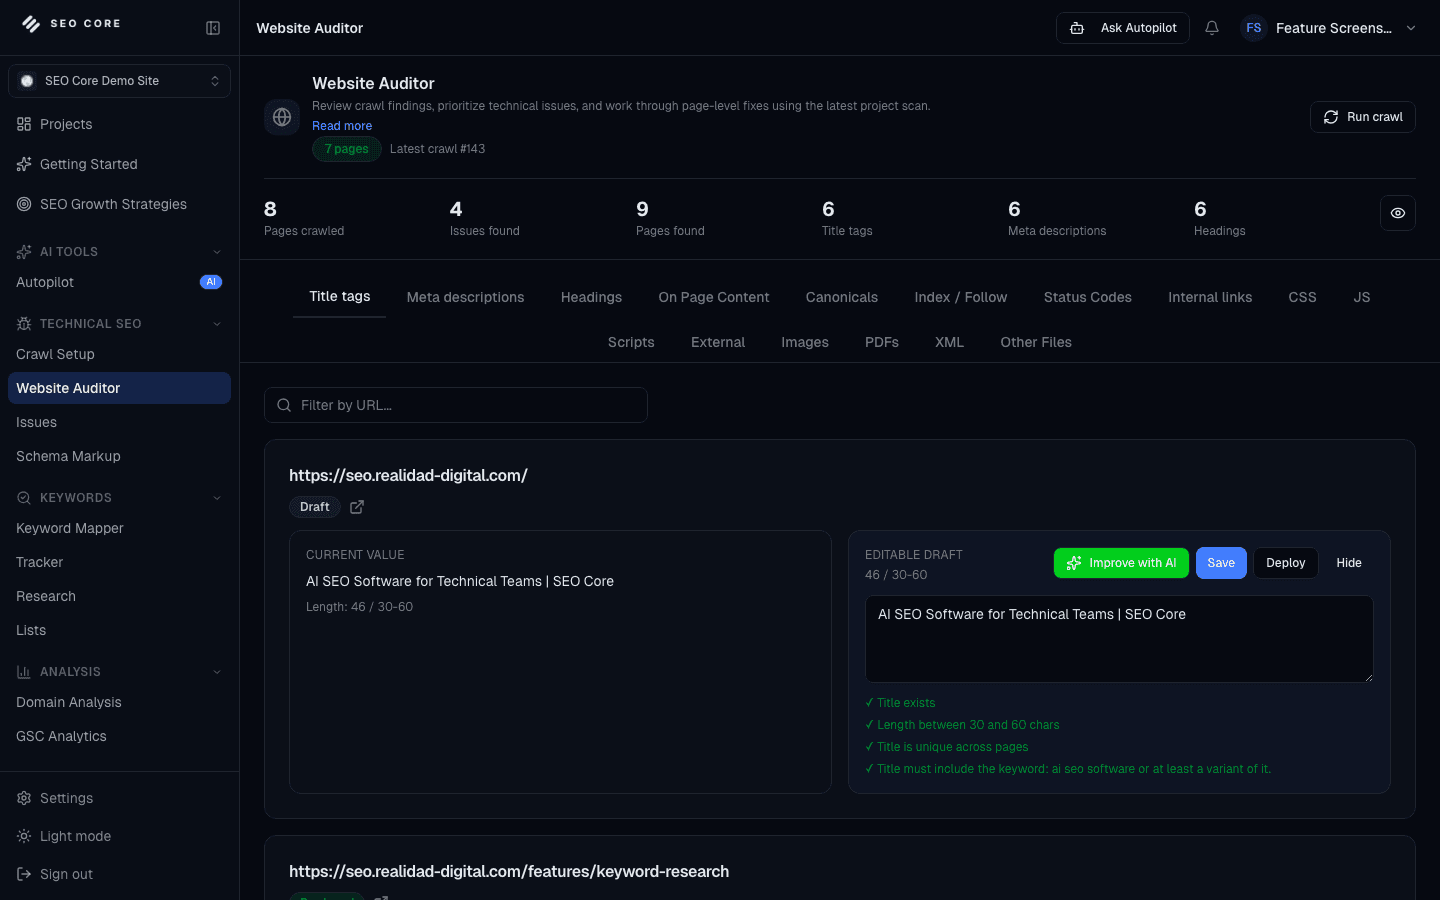Open Issues in the sidebar
Viewport: 1440px width, 900px height.
click(119, 422)
